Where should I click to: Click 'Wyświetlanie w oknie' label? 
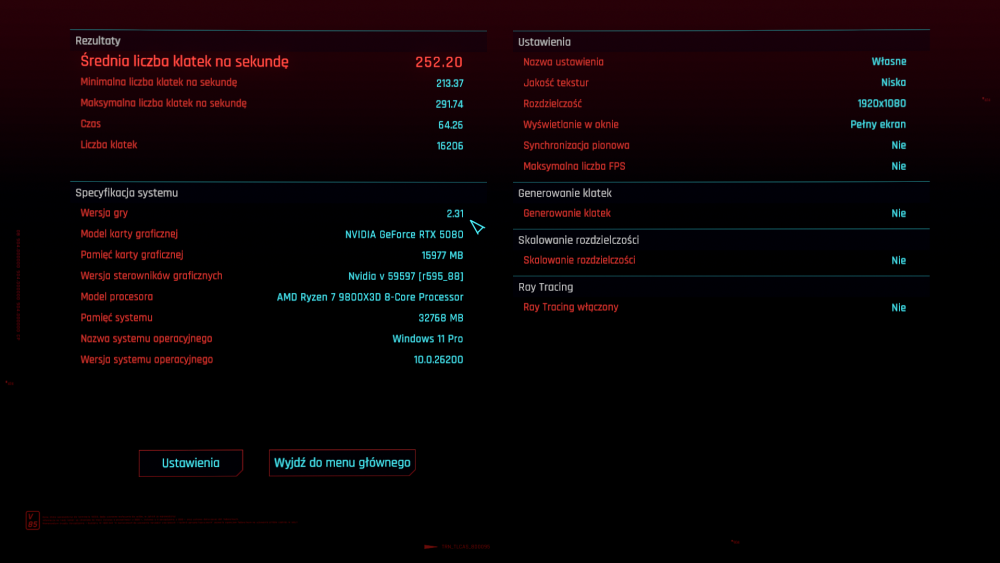tap(571, 124)
